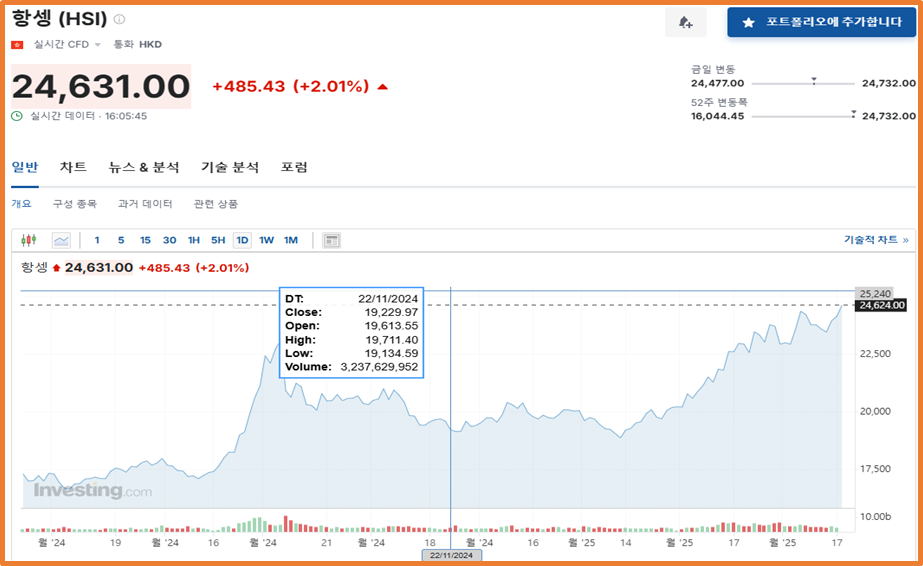Image resolution: width=923 pixels, height=566 pixels.
Task: Switch to the 차트 tab
Action: [73, 167]
